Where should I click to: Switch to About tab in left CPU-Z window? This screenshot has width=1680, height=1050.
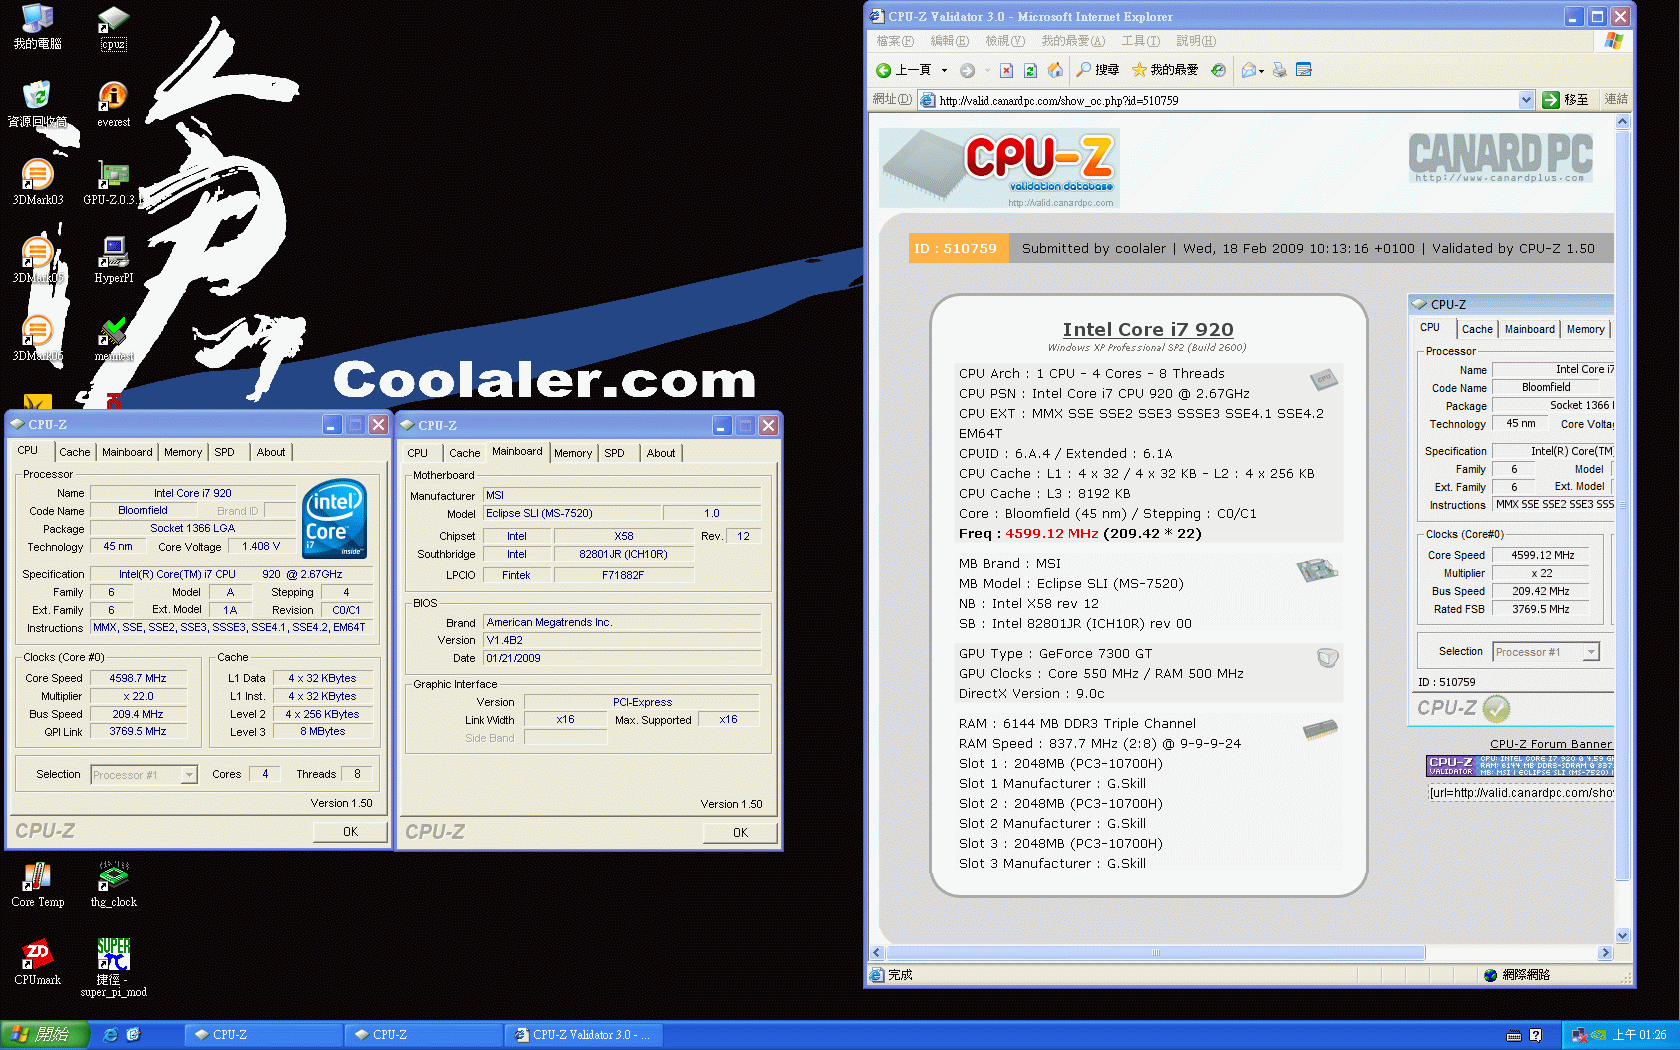(271, 452)
